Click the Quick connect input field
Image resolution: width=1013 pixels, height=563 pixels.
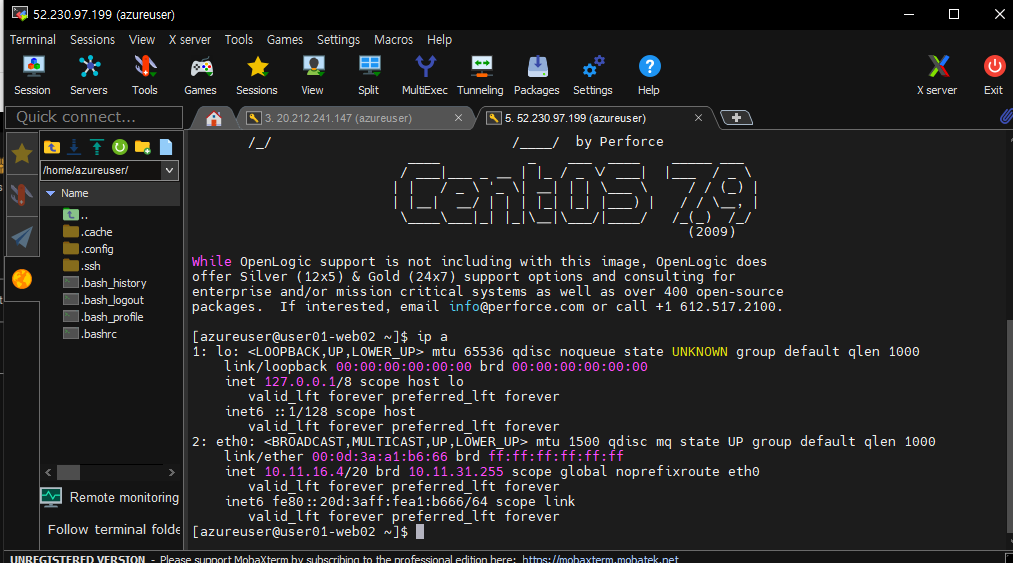coord(94,117)
